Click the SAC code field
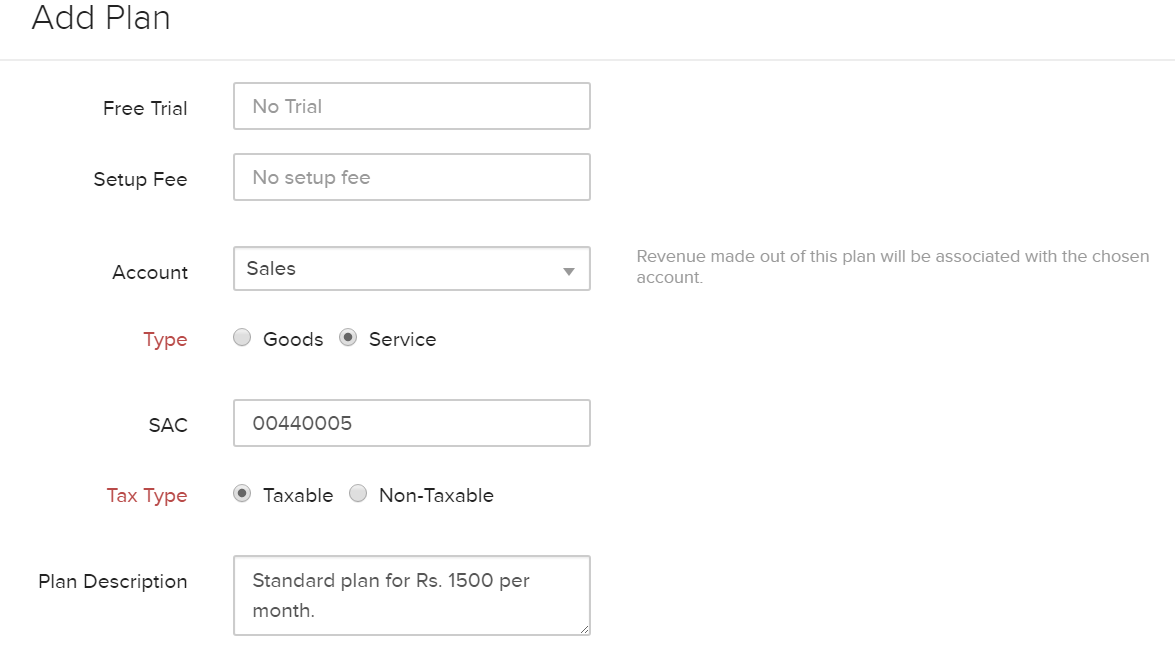 411,423
